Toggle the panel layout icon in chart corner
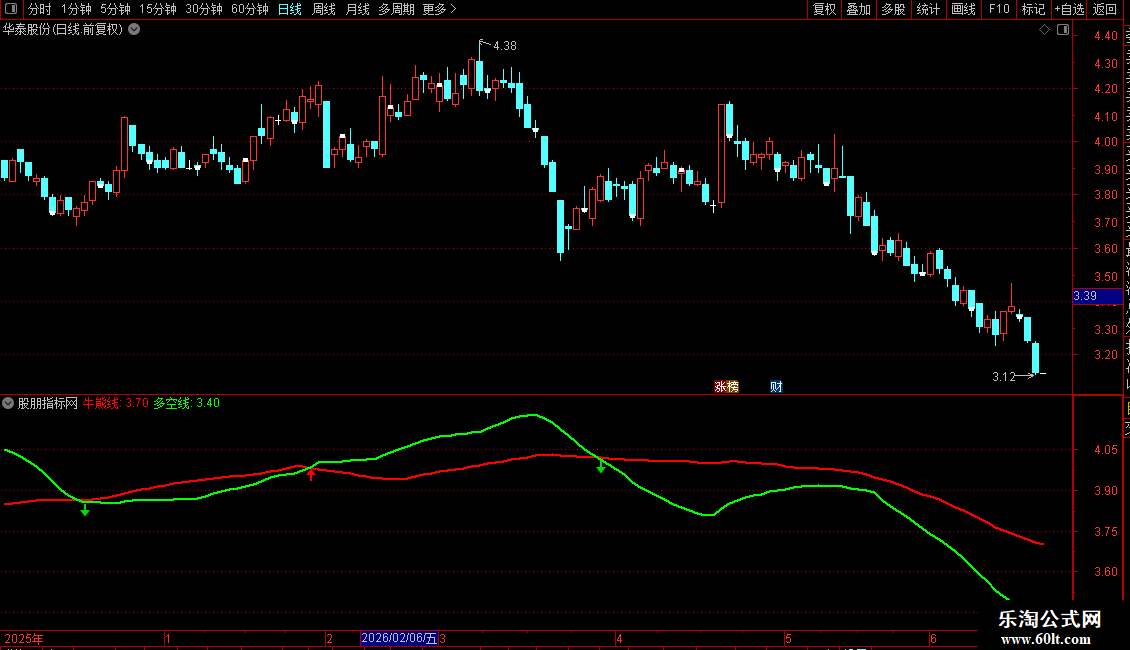The image size is (1130, 650). (1063, 30)
